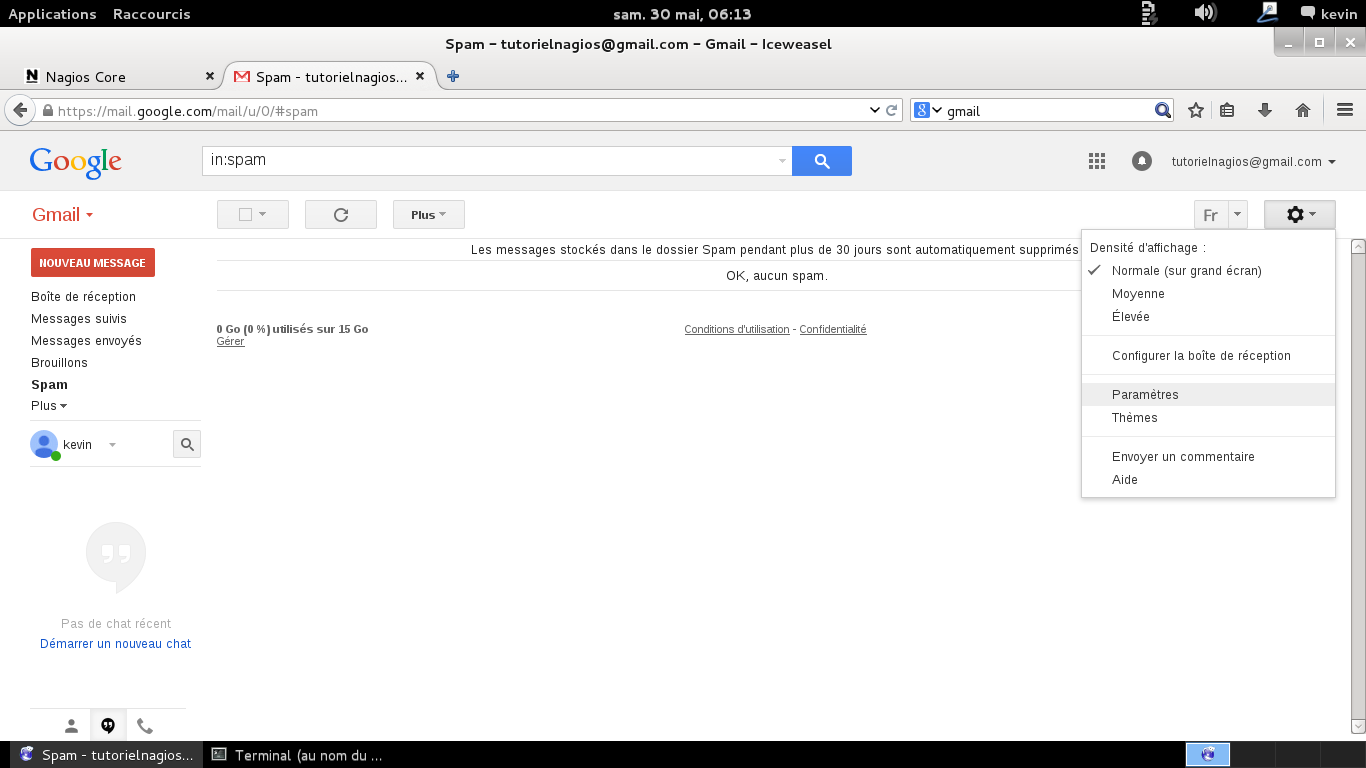Click the Fr input language button
This screenshot has height=768, width=1366.
tap(1210, 215)
